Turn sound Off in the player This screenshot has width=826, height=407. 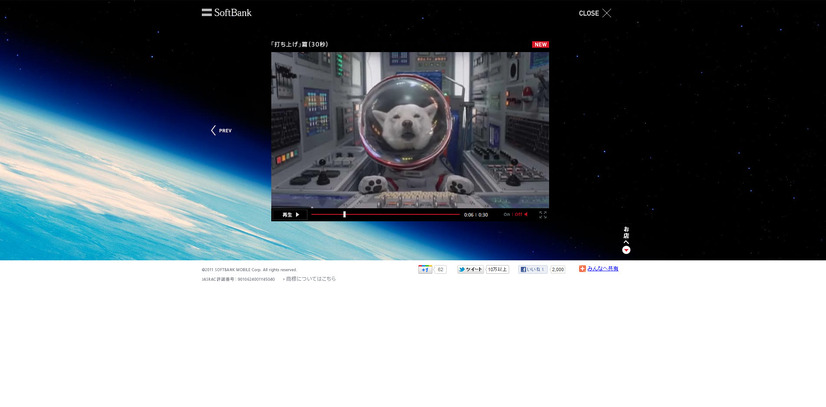coord(520,214)
